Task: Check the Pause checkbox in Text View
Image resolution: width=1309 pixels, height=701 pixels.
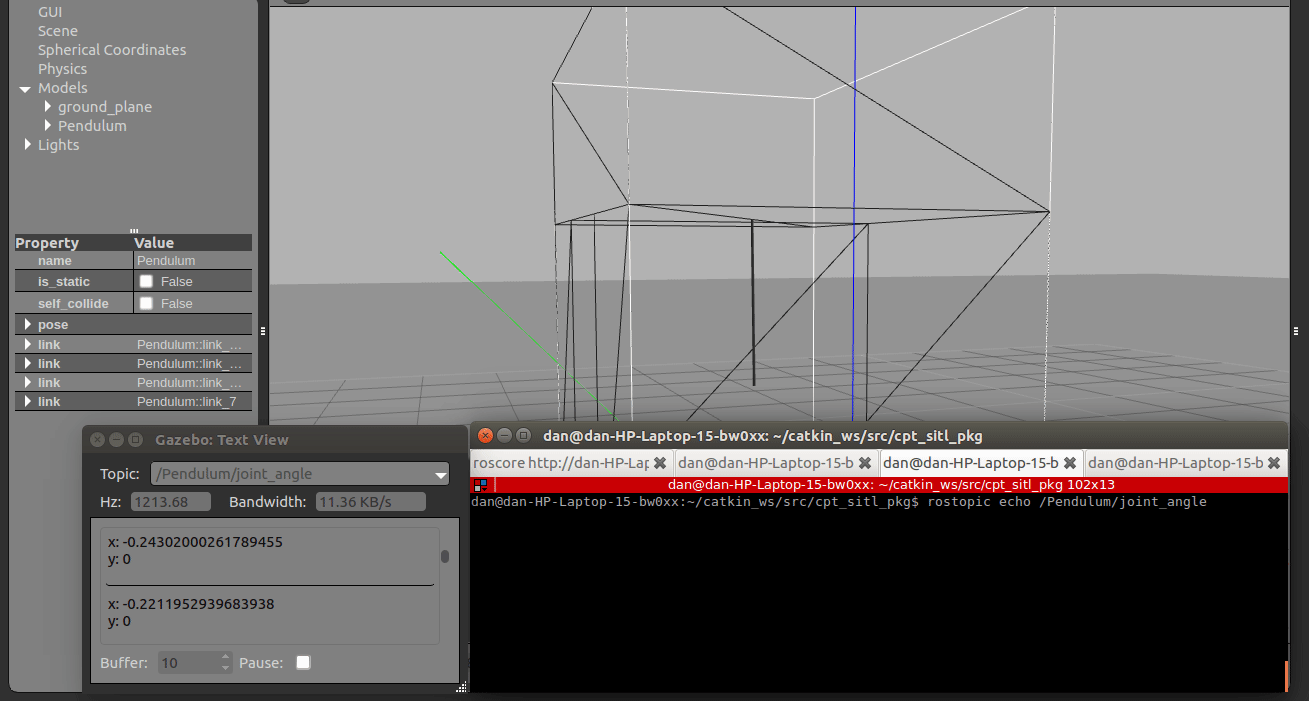Action: (303, 662)
